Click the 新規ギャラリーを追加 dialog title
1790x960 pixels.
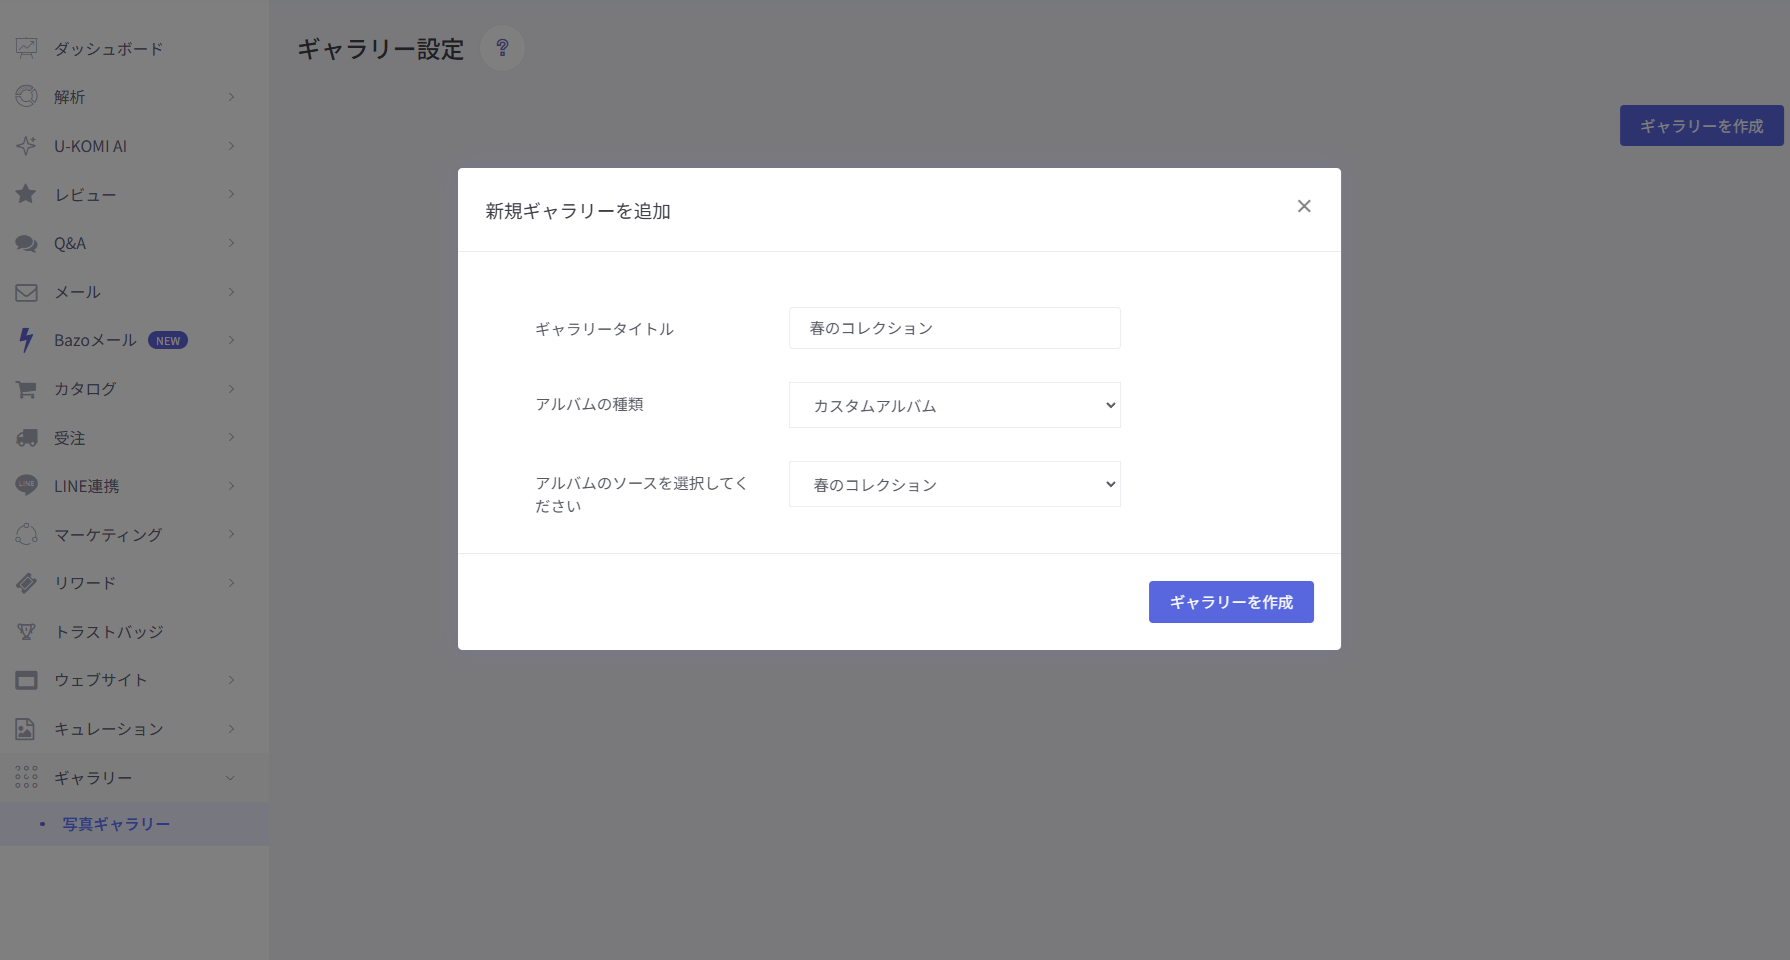click(578, 211)
